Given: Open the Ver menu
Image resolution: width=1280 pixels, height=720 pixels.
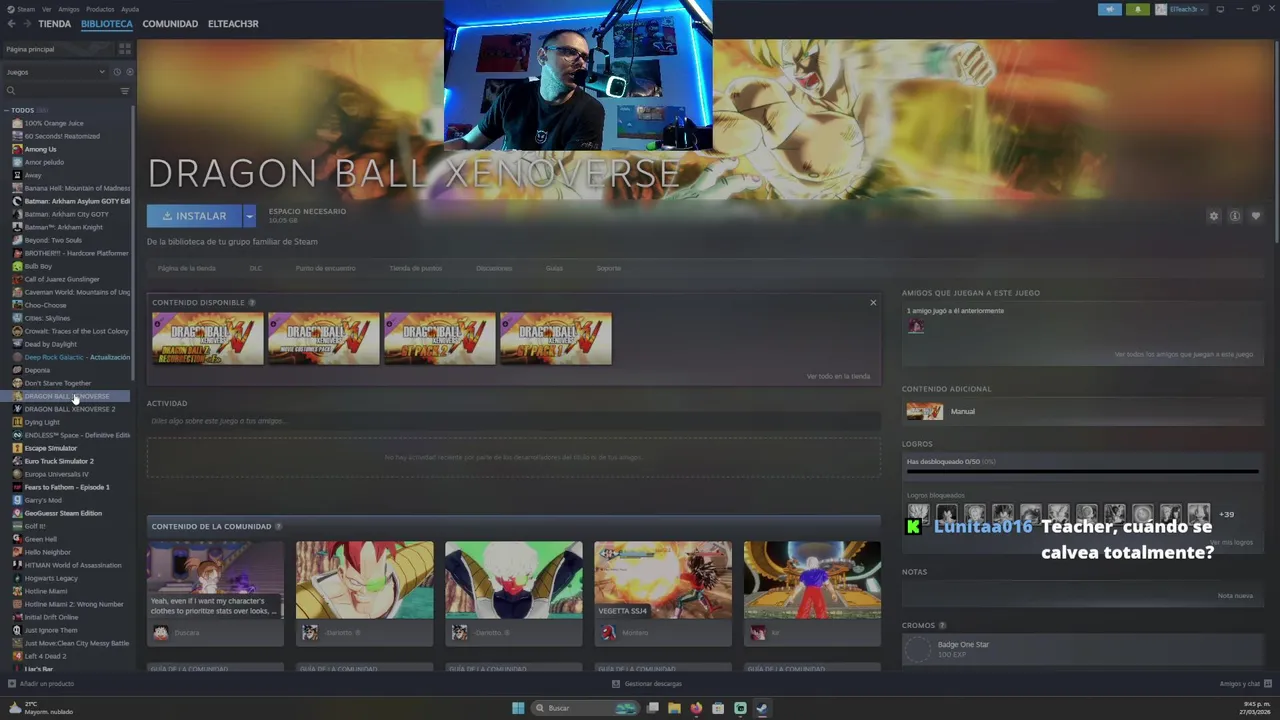Looking at the screenshot, I should click(x=46, y=9).
